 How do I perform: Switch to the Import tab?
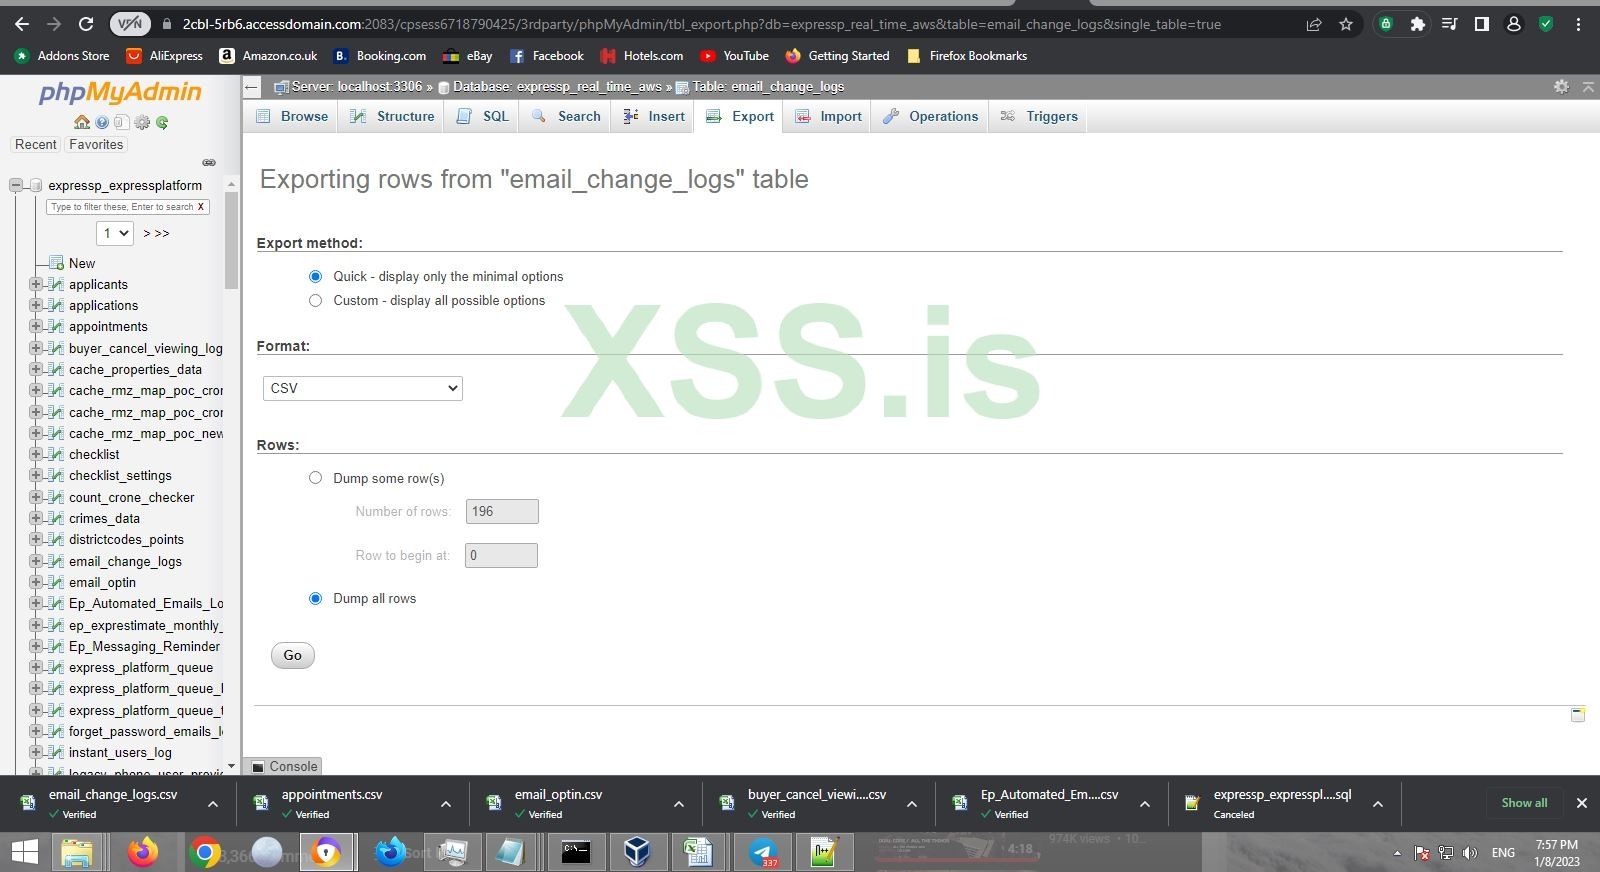(828, 116)
